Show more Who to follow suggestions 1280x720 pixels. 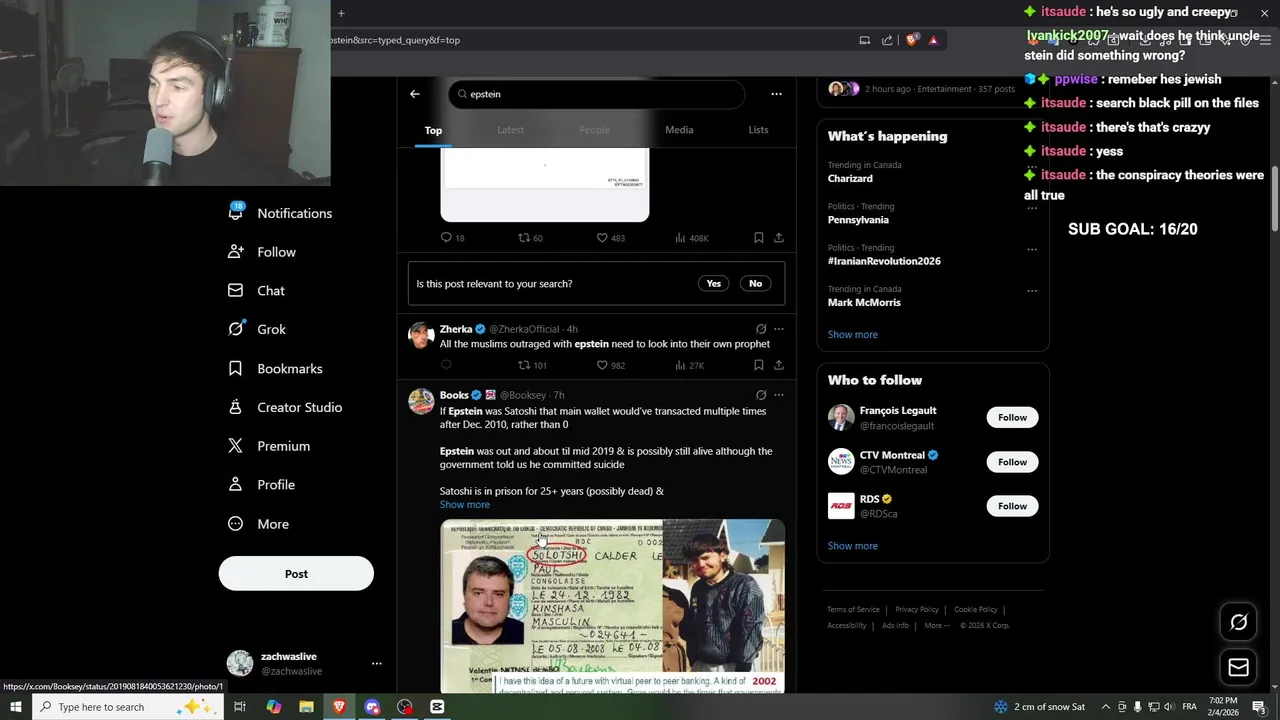(x=853, y=546)
